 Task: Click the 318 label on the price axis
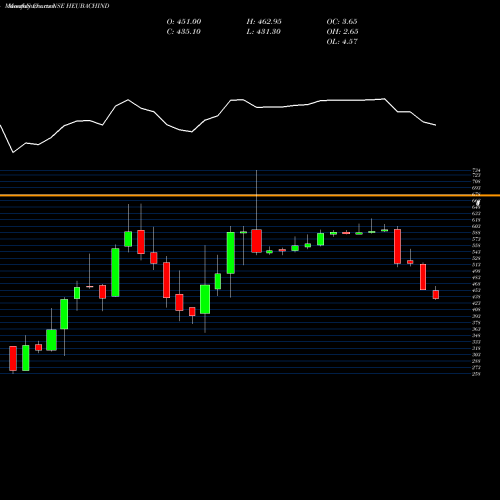pyautogui.click(x=476, y=348)
